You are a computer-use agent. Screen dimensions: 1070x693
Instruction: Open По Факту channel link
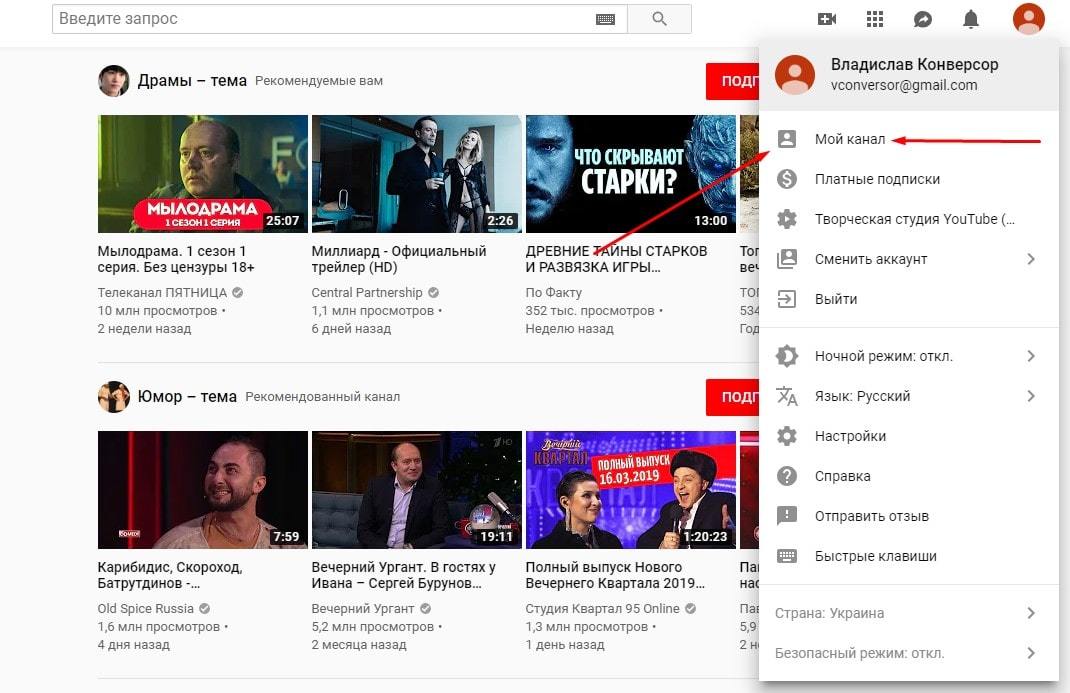click(x=553, y=293)
